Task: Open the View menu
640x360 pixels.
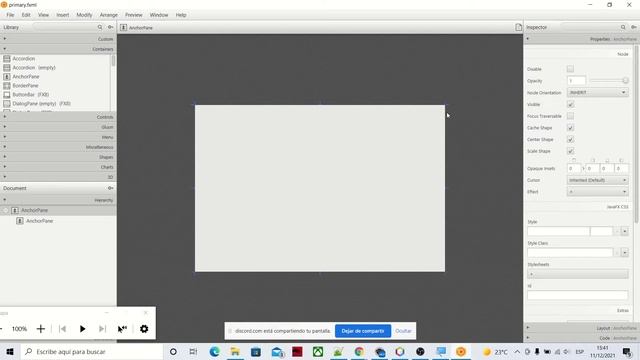Action: (43, 15)
